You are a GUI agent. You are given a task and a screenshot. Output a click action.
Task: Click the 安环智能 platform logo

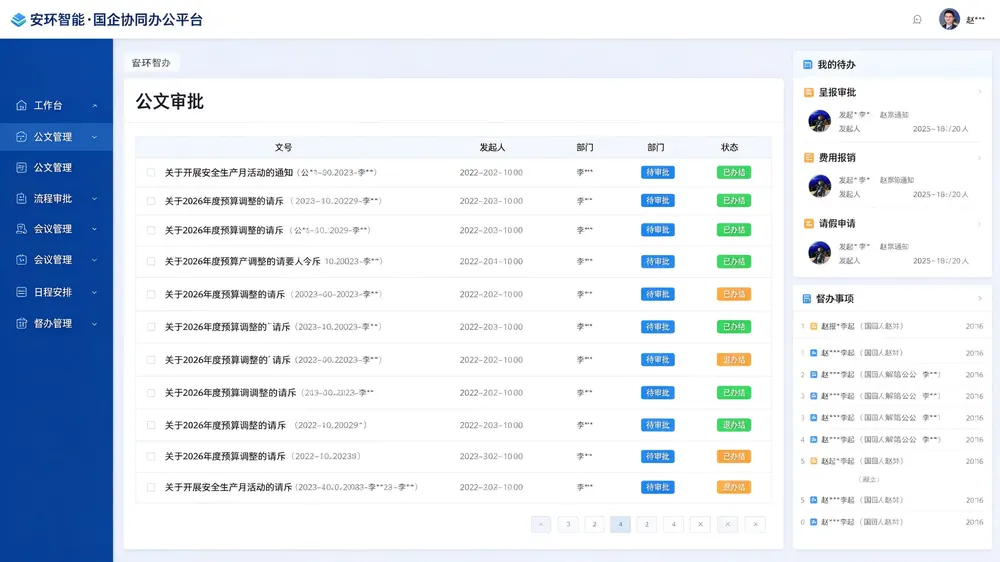(18, 20)
